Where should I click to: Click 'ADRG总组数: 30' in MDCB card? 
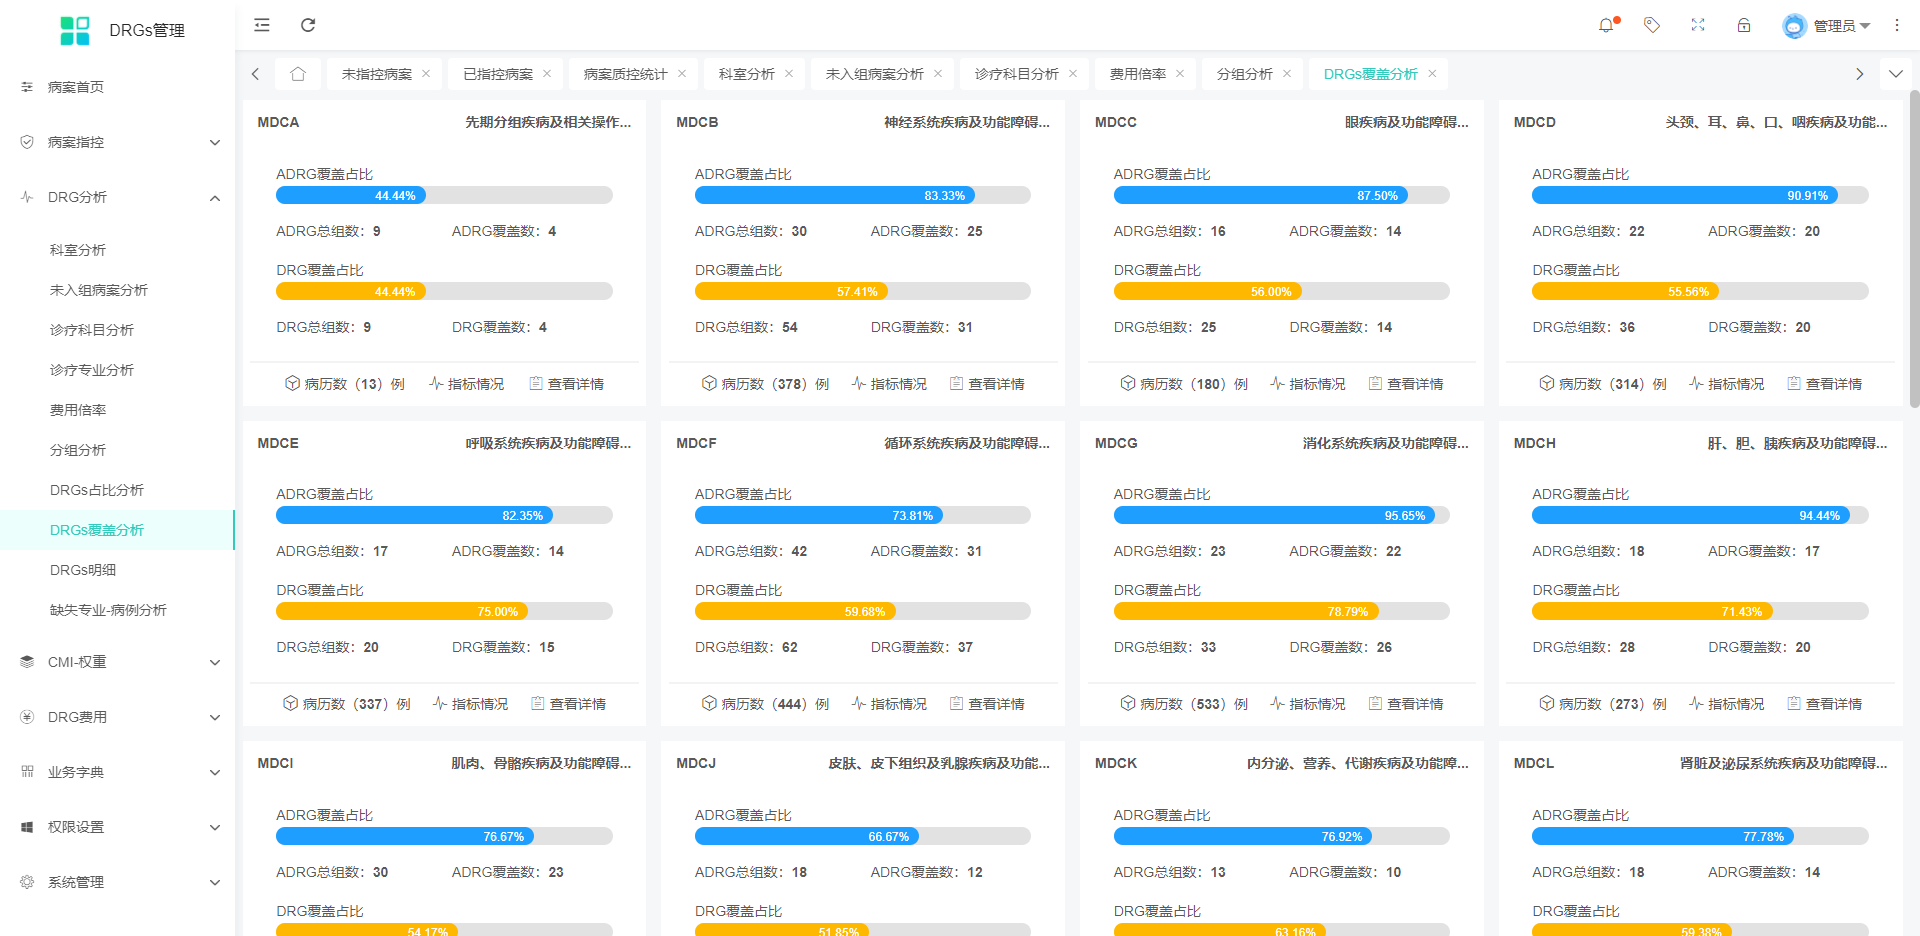pyautogui.click(x=751, y=231)
